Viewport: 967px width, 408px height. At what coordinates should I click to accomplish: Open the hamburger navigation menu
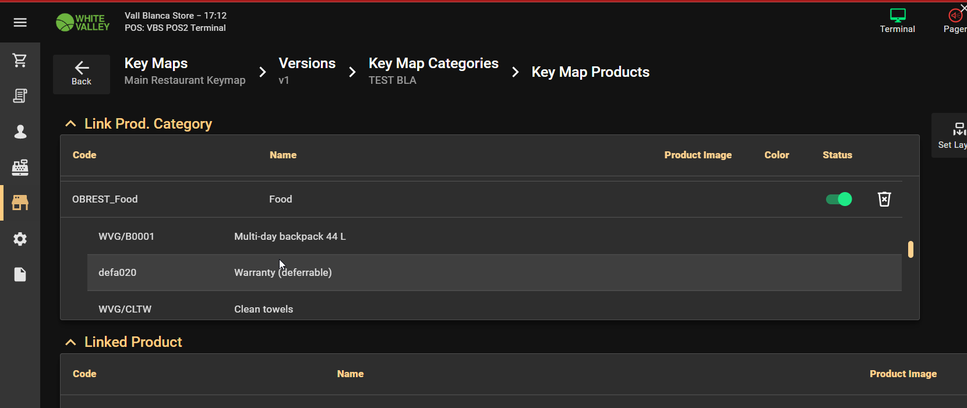pos(20,21)
